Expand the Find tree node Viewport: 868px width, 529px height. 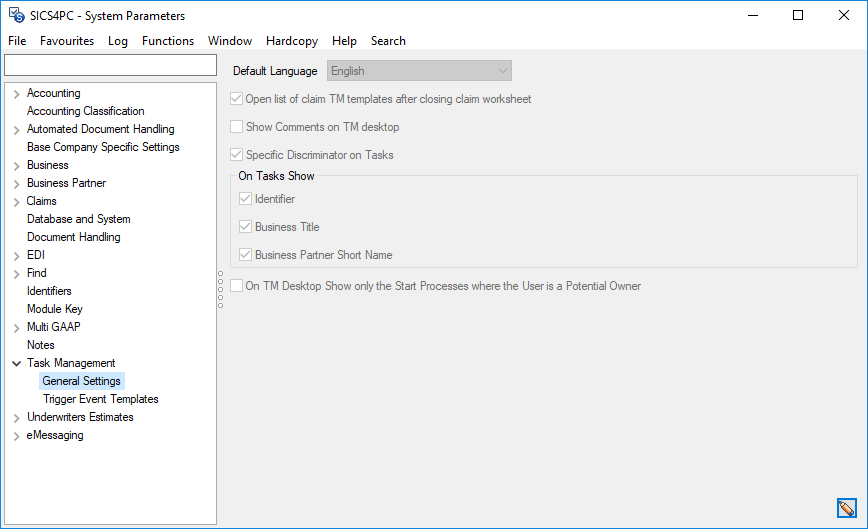[x=17, y=273]
